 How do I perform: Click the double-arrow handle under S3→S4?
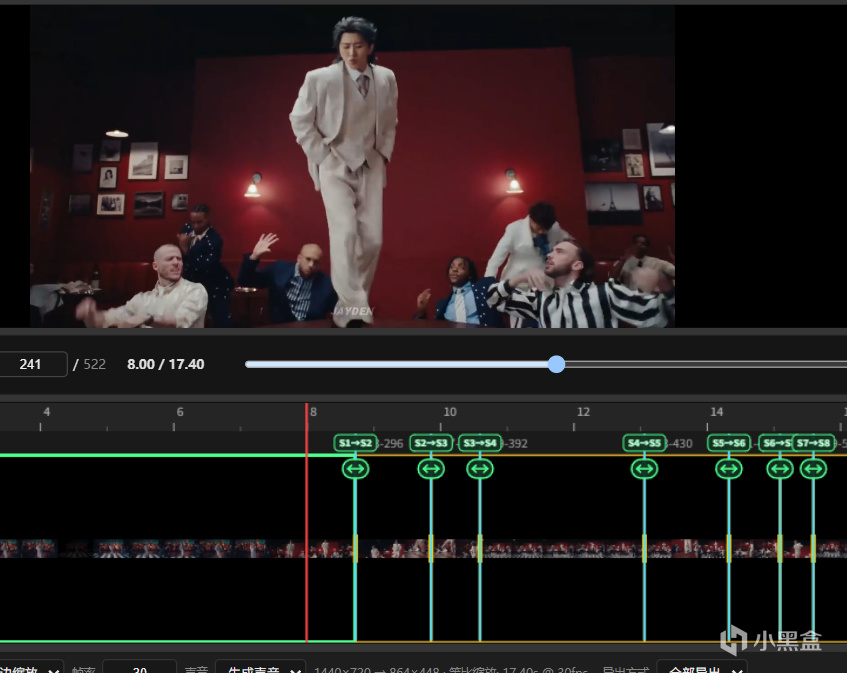pos(480,469)
